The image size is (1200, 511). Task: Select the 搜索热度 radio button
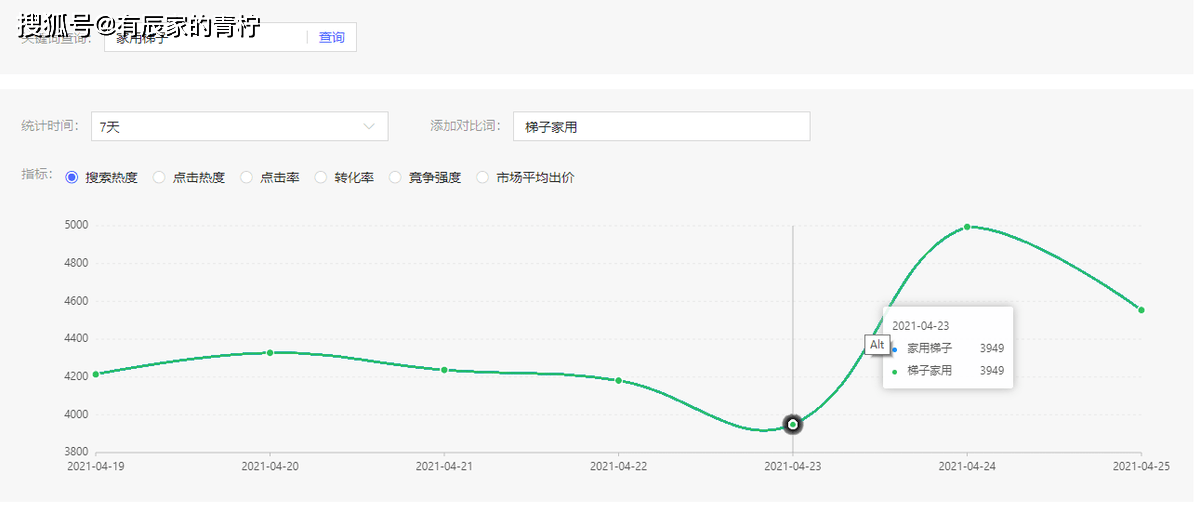tap(72, 178)
